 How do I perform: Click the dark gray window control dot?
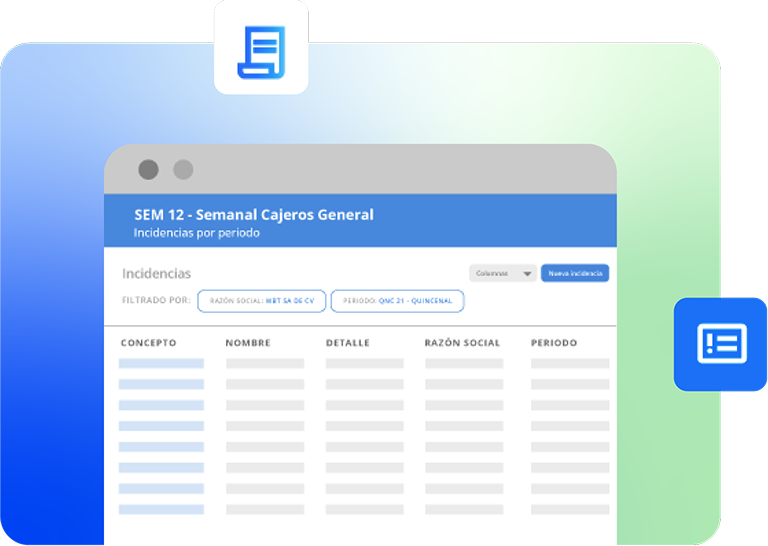click(x=148, y=170)
